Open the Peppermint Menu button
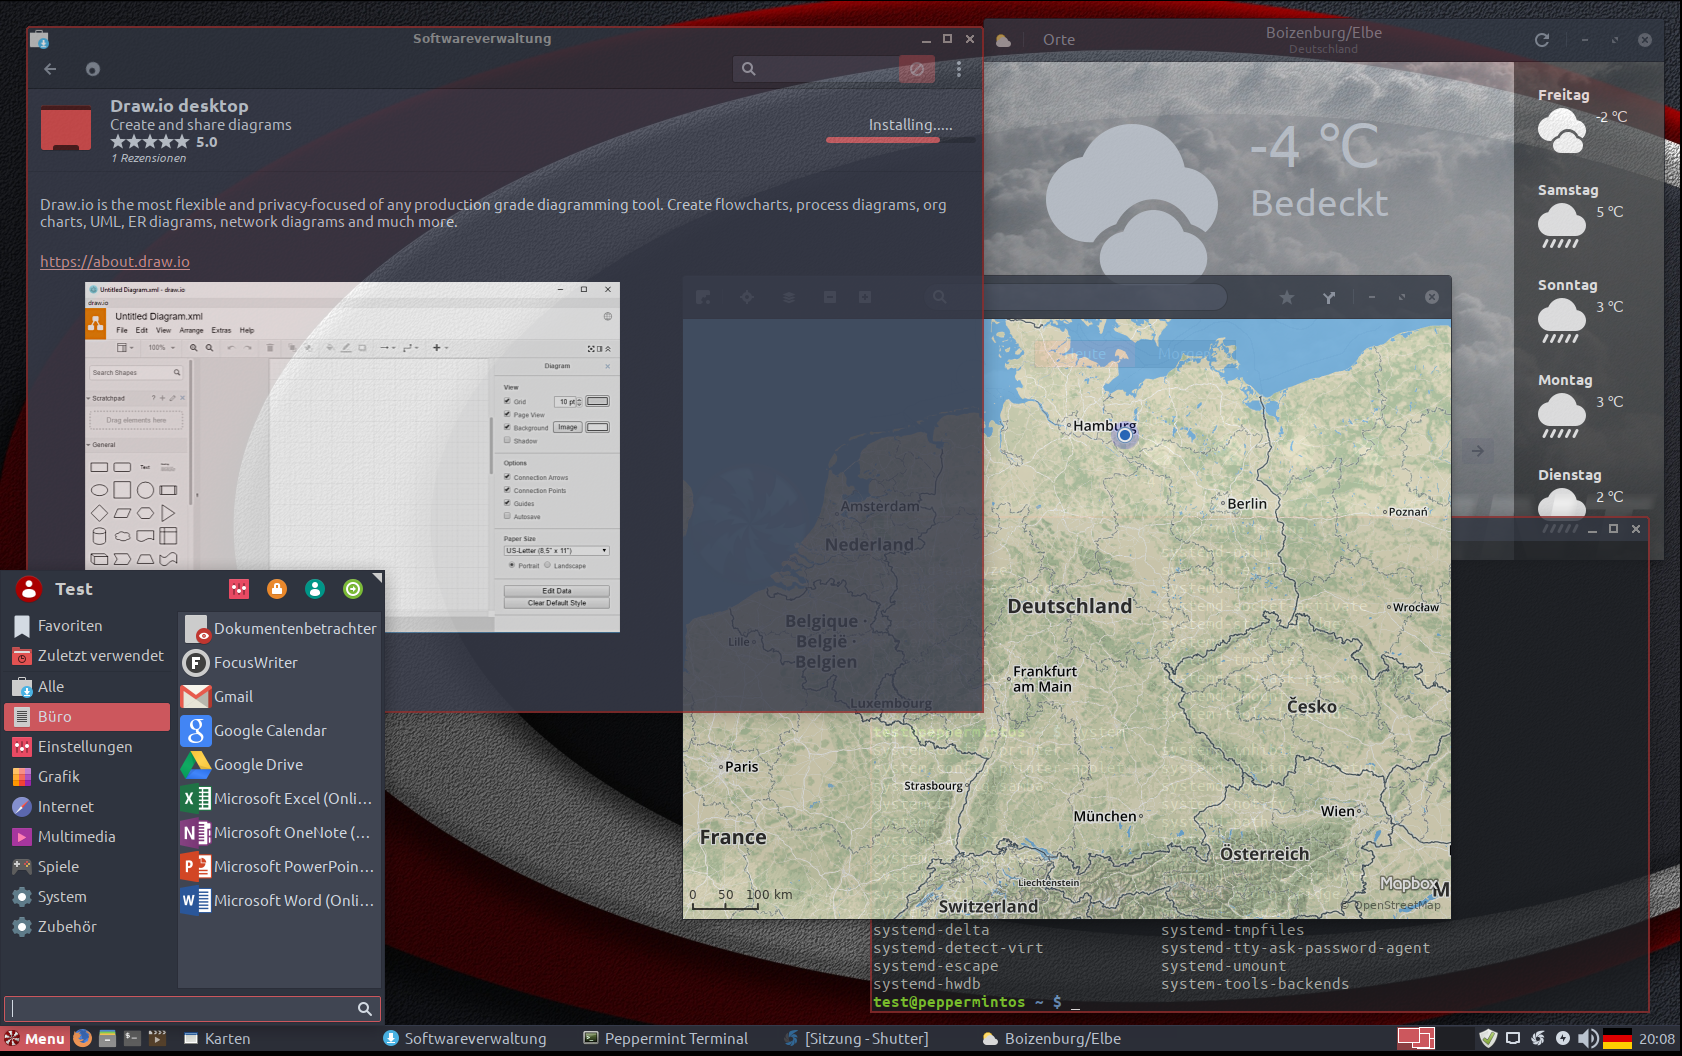This screenshot has width=1682, height=1056. (36, 1039)
